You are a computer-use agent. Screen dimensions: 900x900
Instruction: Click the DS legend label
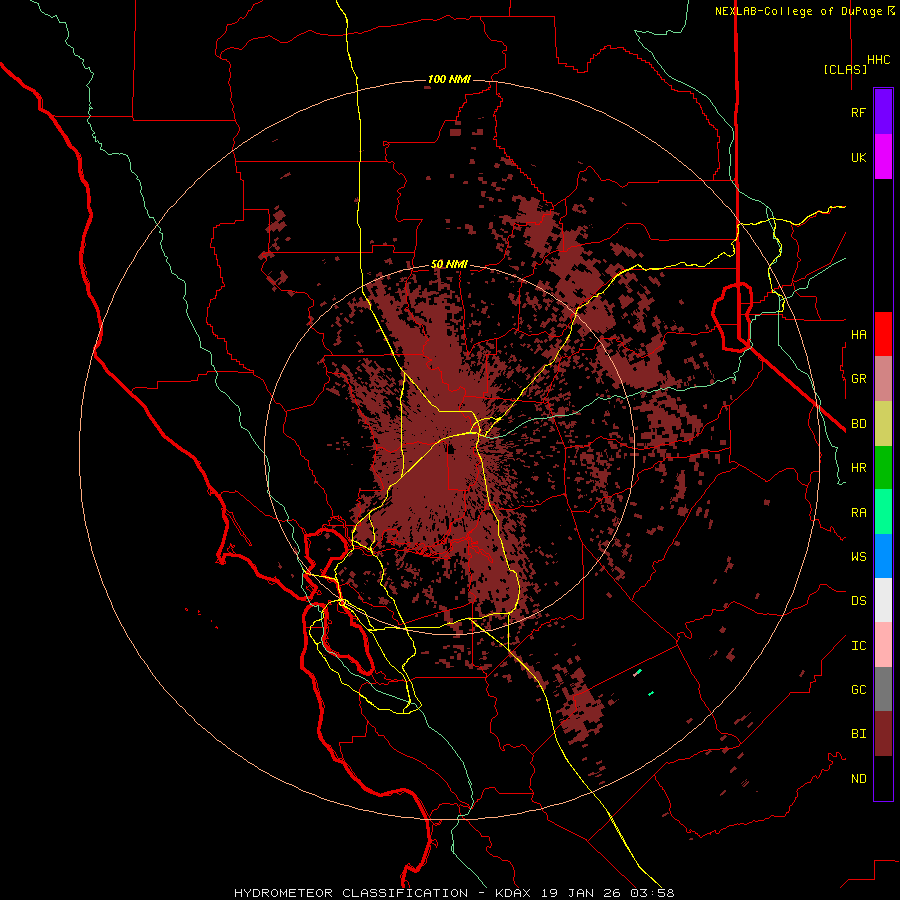[x=858, y=601]
